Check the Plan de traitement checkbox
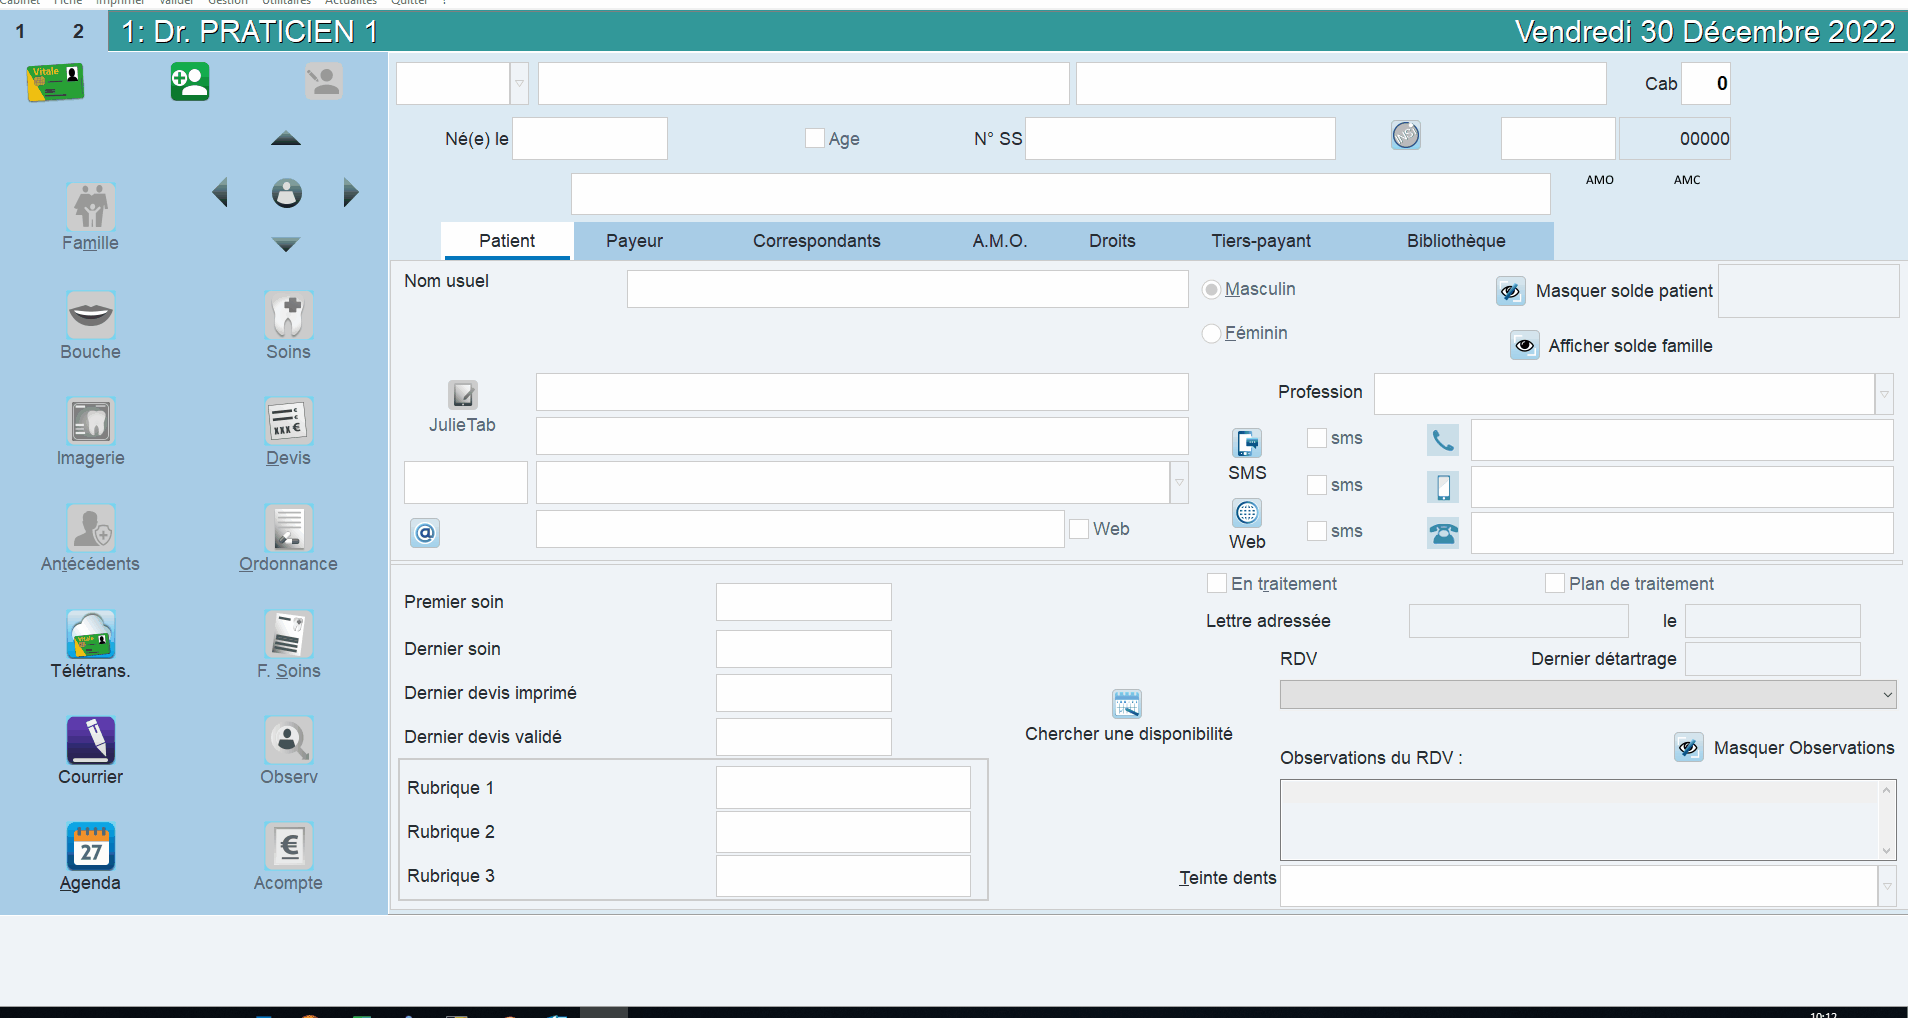Viewport: 1908px width, 1018px height. [x=1555, y=583]
